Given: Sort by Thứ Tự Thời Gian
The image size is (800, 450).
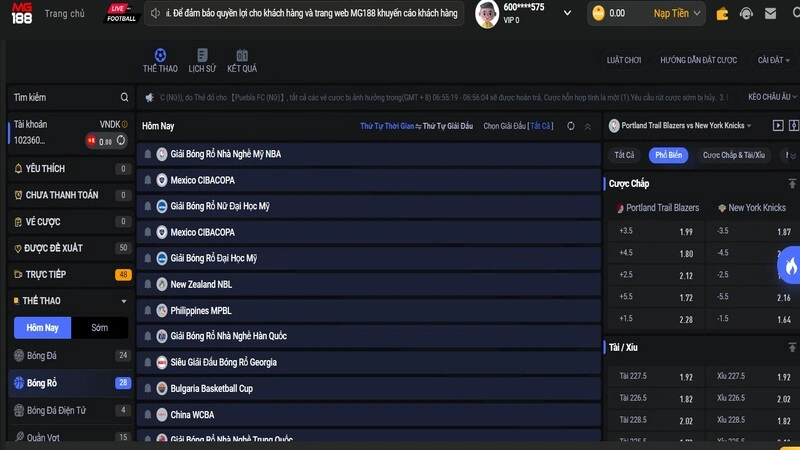Looking at the screenshot, I should 387,126.
